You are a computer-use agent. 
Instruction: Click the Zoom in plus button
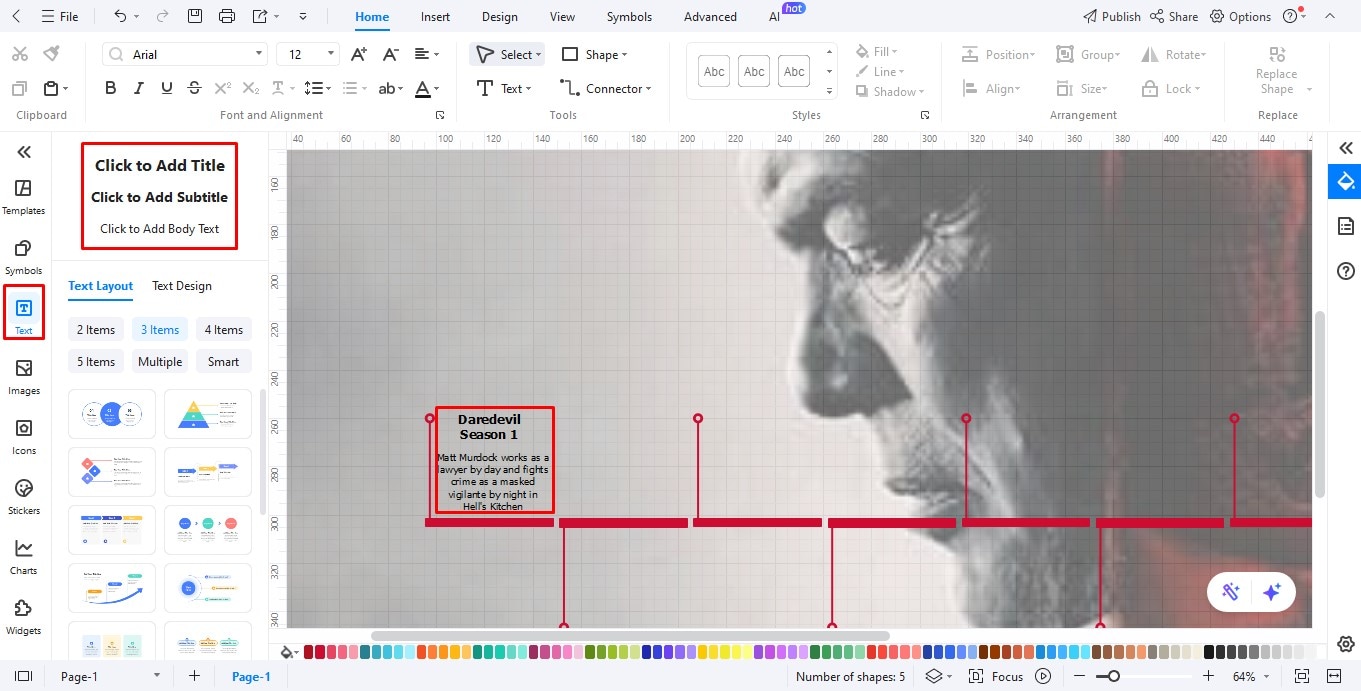coord(1208,676)
